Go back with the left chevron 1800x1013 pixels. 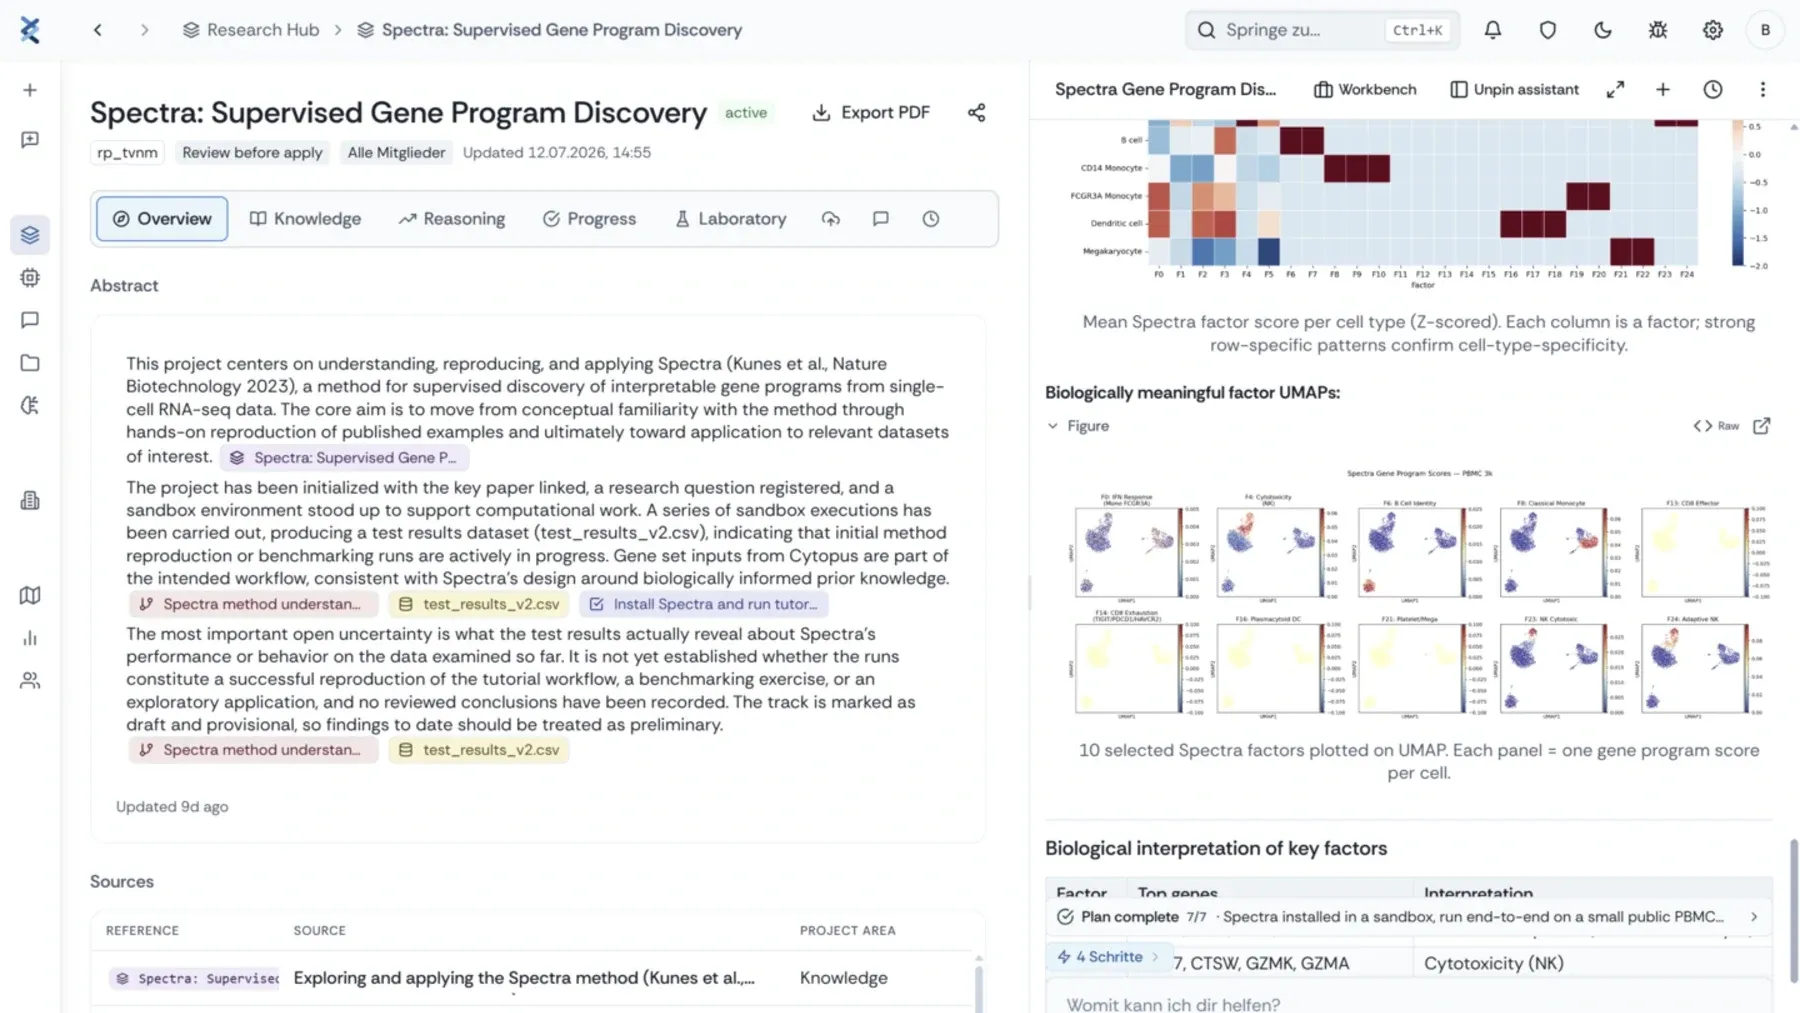coord(98,30)
